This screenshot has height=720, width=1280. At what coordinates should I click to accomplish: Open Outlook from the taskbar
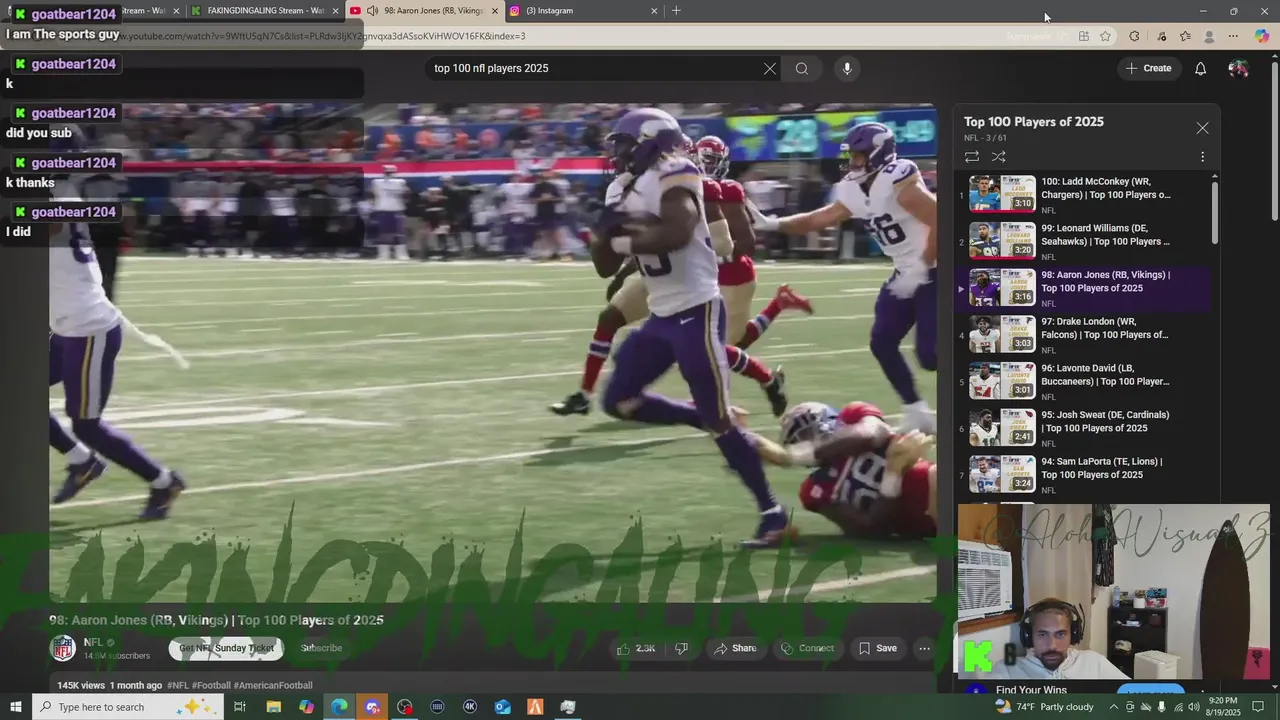point(502,707)
